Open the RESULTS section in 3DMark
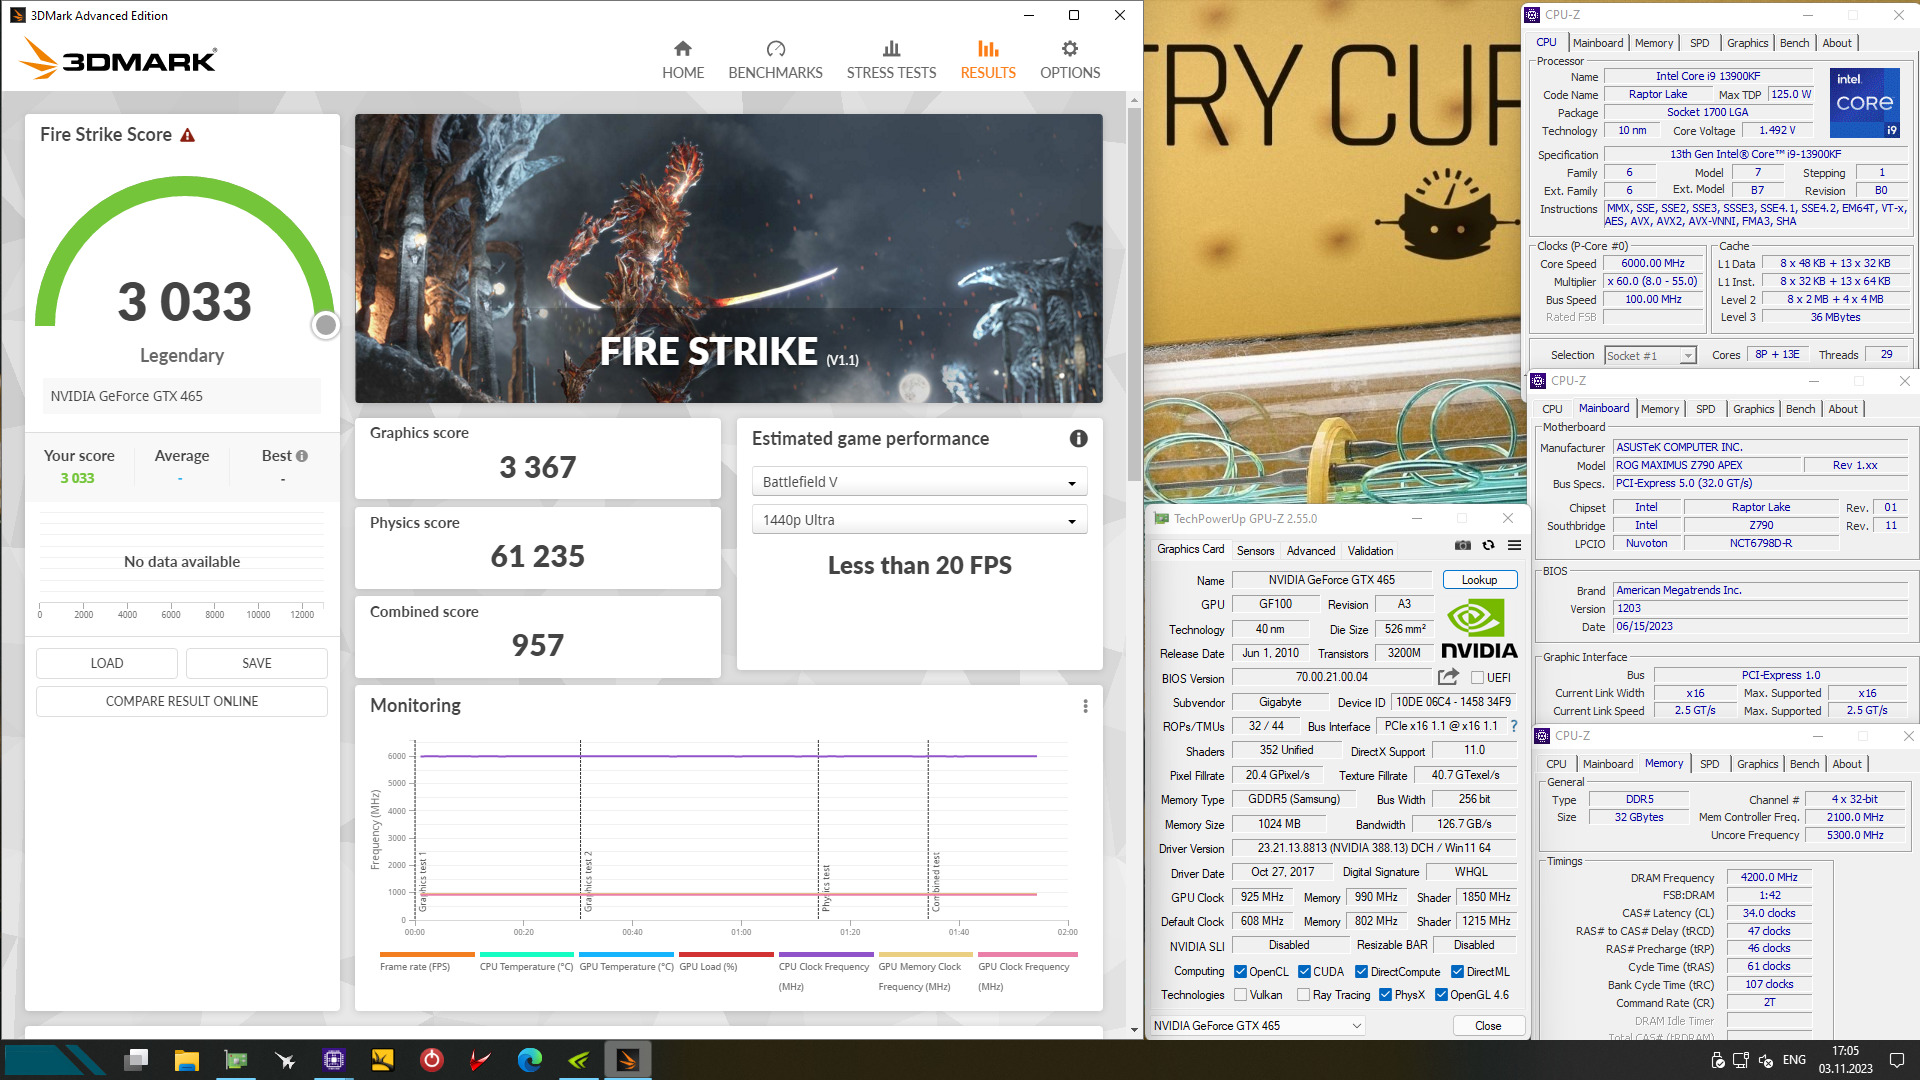 coord(988,60)
